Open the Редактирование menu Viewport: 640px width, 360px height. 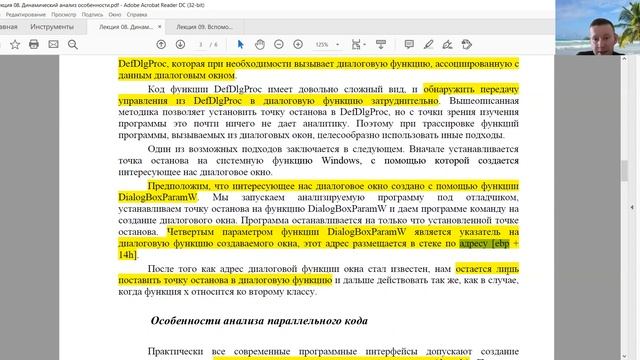(x=26, y=14)
